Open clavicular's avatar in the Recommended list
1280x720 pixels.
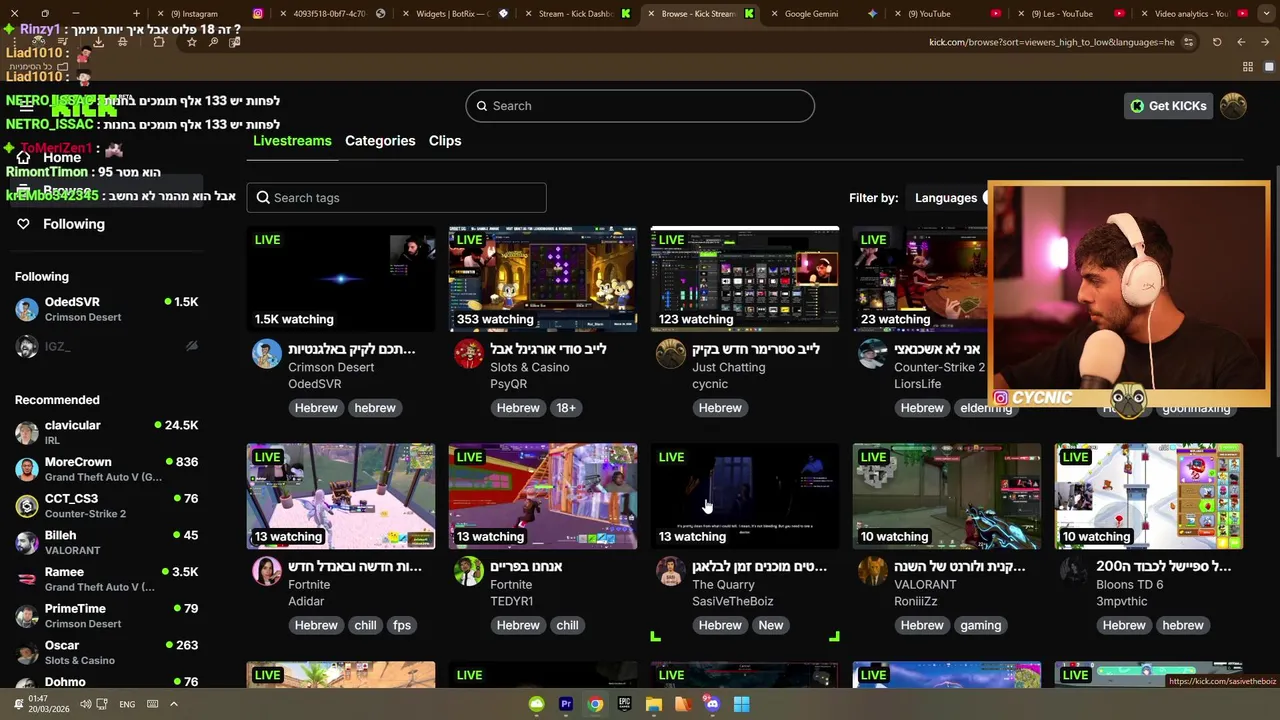pyautogui.click(x=27, y=432)
